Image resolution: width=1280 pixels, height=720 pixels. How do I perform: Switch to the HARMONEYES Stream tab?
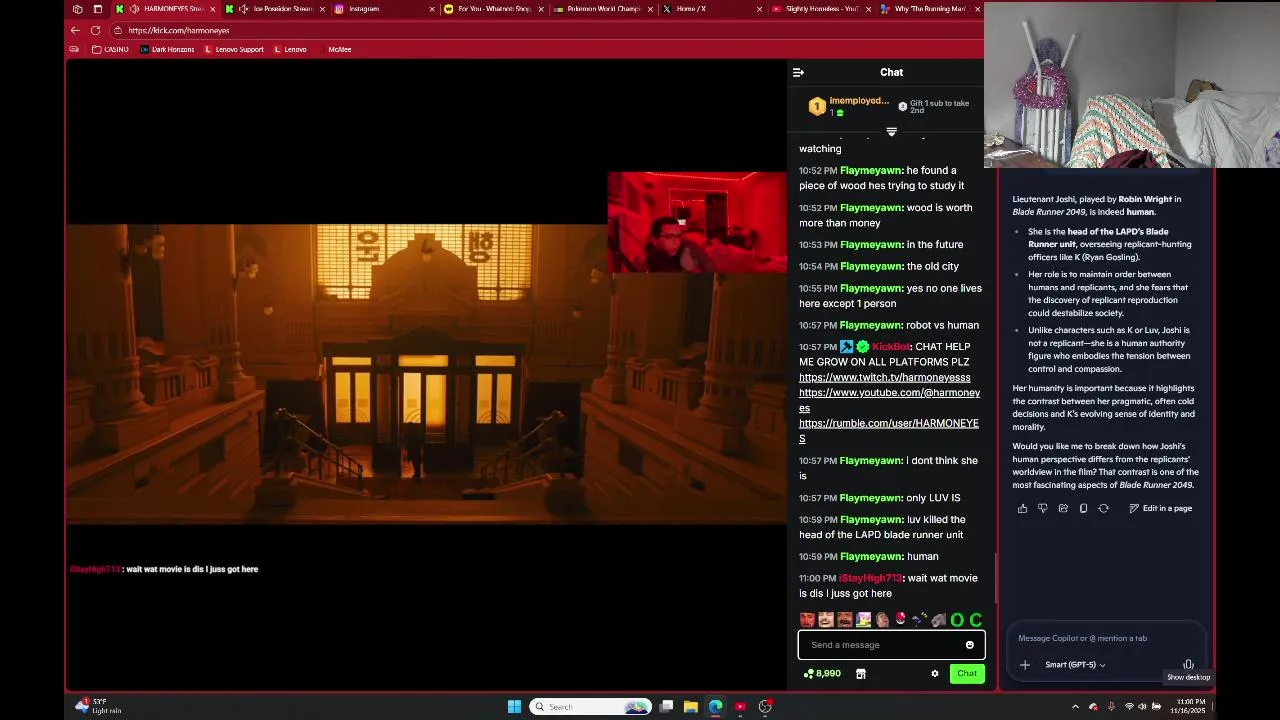166,9
